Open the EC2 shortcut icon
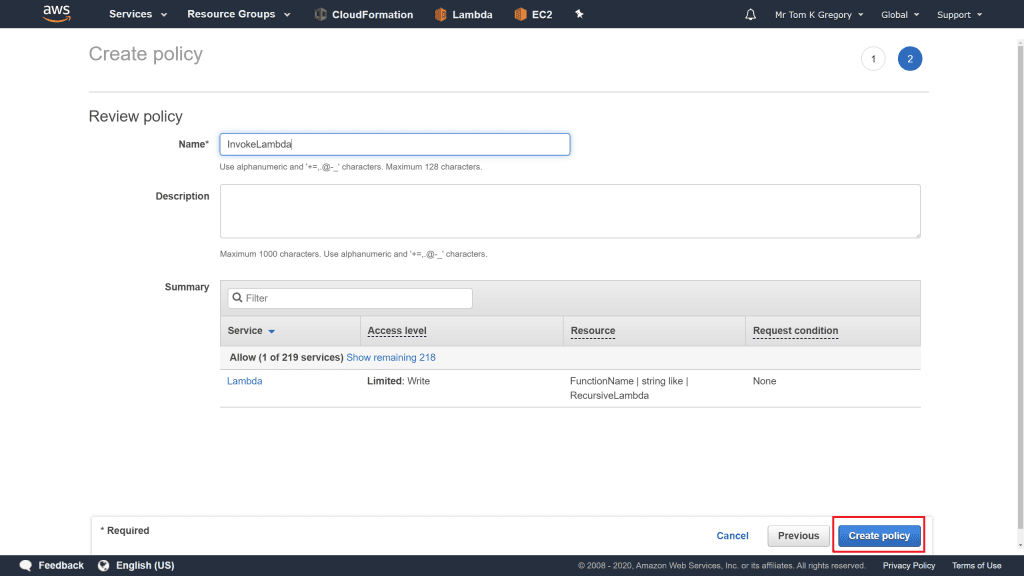 520,15
